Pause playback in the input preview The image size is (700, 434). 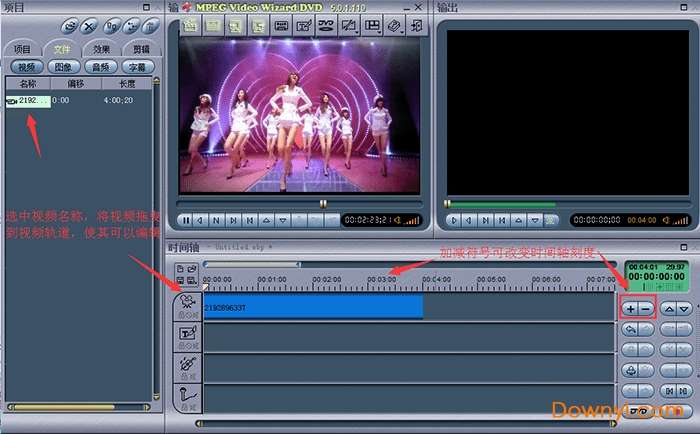point(185,220)
